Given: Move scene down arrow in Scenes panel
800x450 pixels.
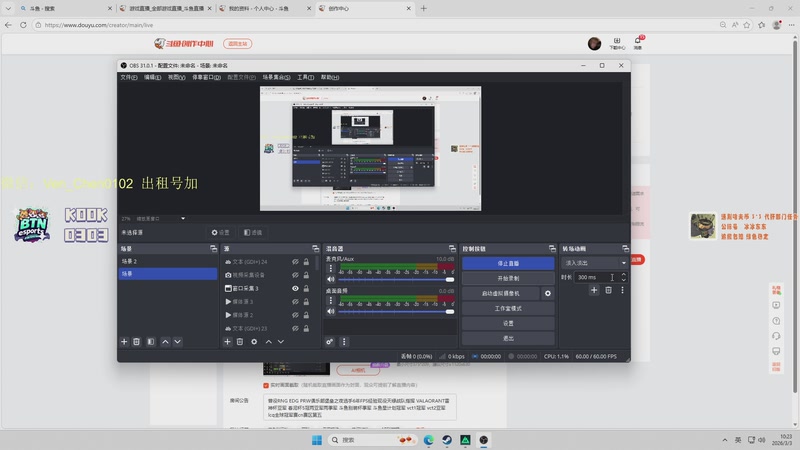Looking at the screenshot, I should [178, 342].
